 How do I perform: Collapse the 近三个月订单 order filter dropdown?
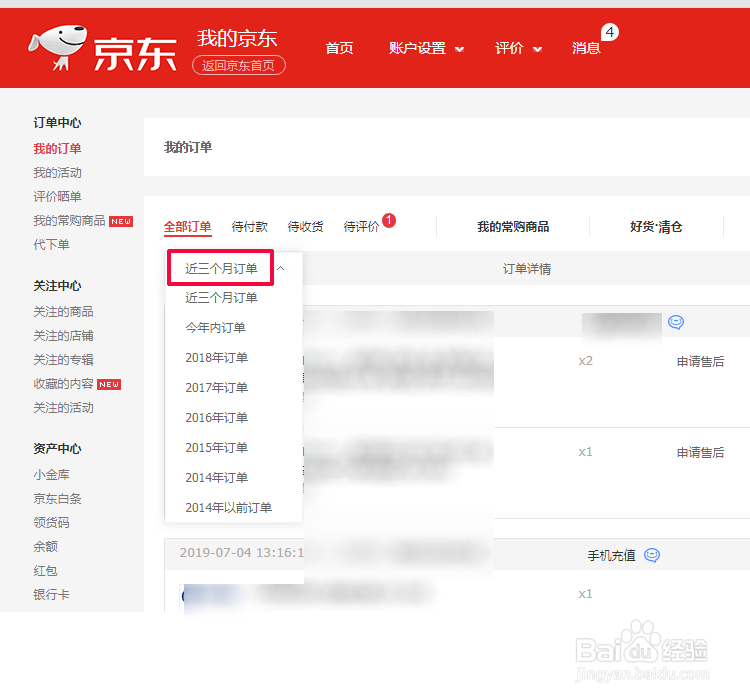tap(221, 268)
